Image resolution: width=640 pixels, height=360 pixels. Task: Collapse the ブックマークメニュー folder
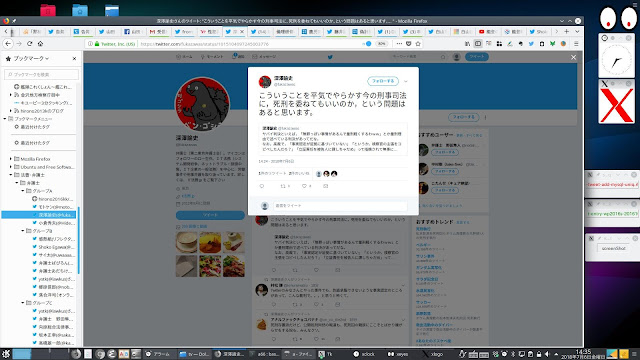[5, 119]
